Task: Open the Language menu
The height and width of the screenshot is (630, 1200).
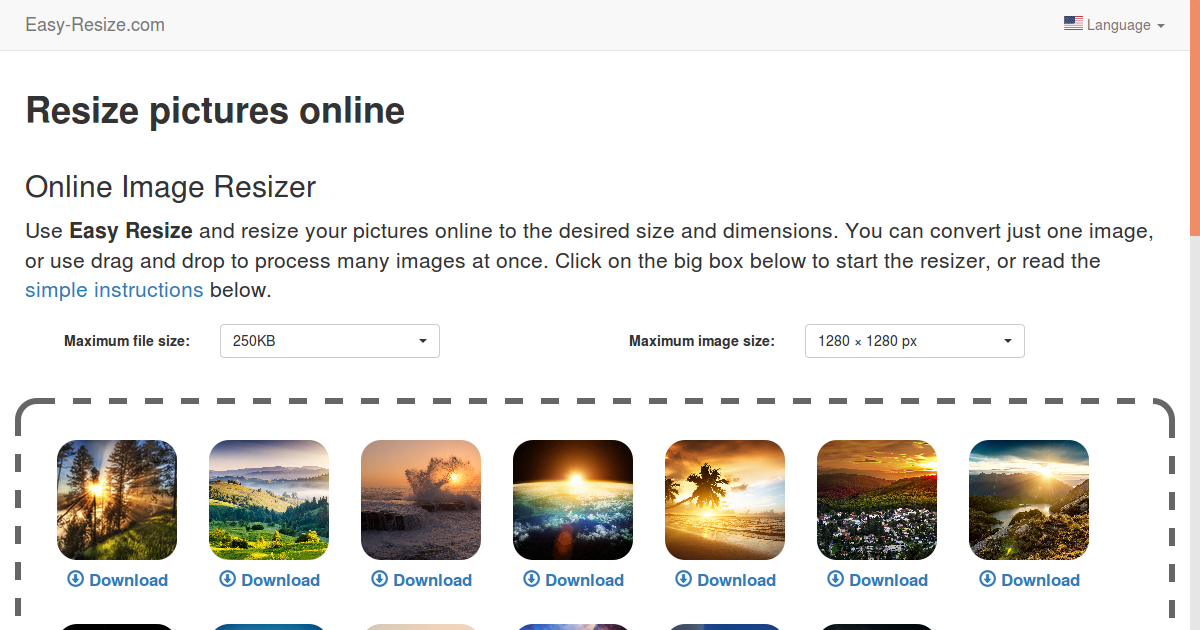Action: click(x=1114, y=25)
